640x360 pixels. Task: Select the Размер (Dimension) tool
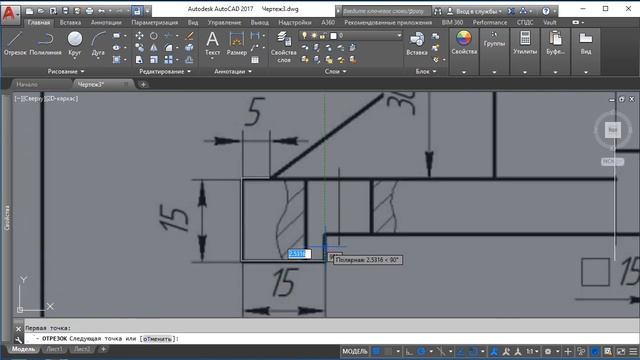tap(236, 43)
